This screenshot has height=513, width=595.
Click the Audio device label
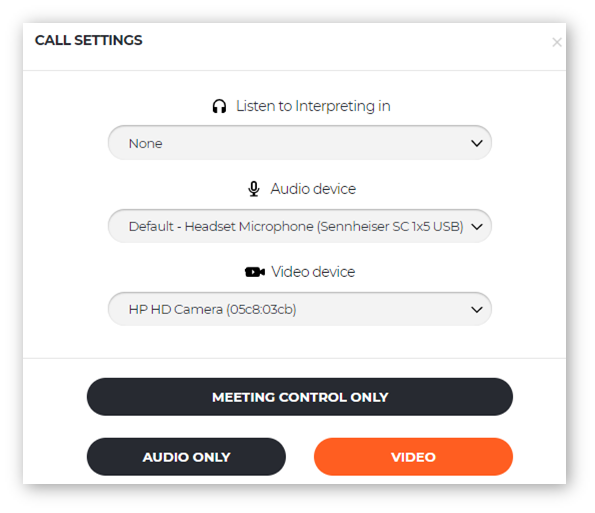click(313, 189)
